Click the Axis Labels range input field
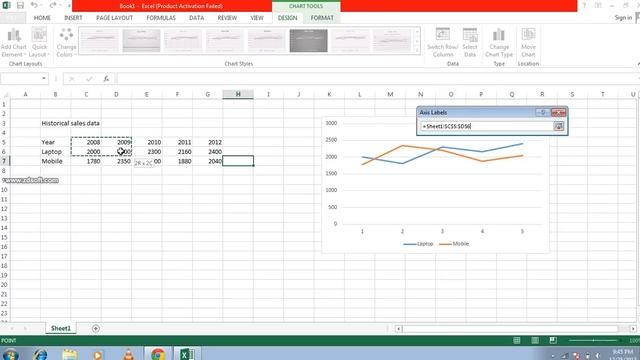Viewport: 640px width, 360px height. (487, 127)
